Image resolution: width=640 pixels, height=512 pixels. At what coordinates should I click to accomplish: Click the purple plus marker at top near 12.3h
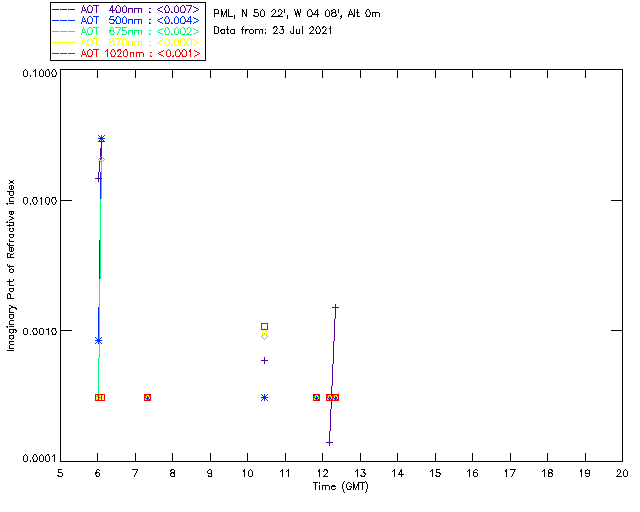tap(336, 307)
